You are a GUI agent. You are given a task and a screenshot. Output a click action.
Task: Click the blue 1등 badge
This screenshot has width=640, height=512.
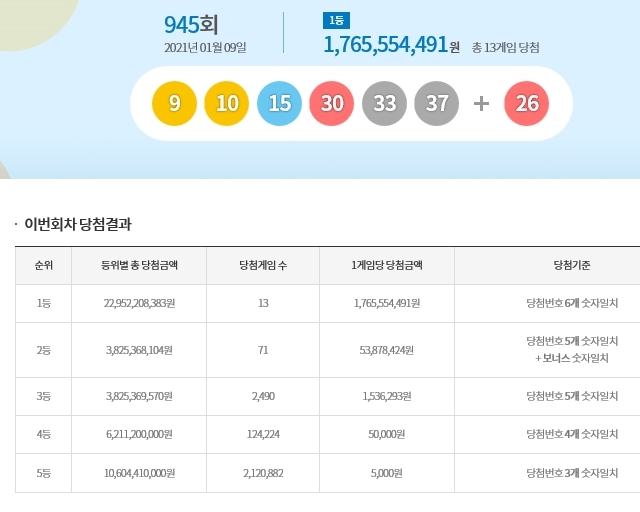(336, 20)
